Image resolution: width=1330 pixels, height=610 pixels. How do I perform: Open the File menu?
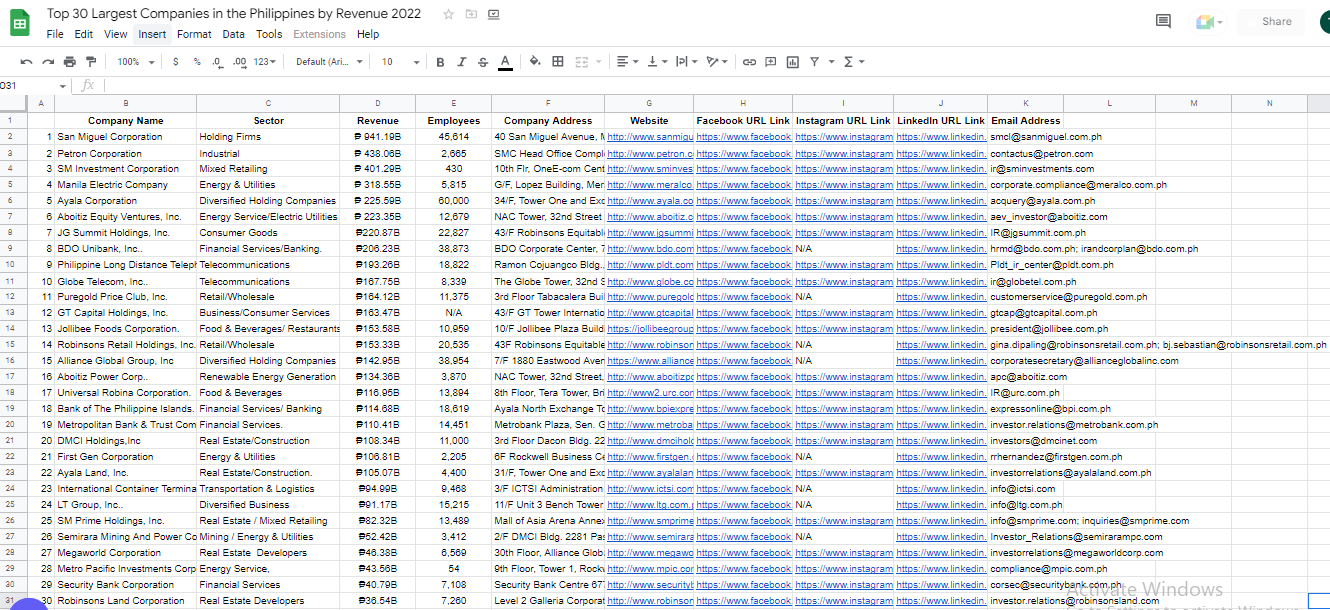(55, 34)
